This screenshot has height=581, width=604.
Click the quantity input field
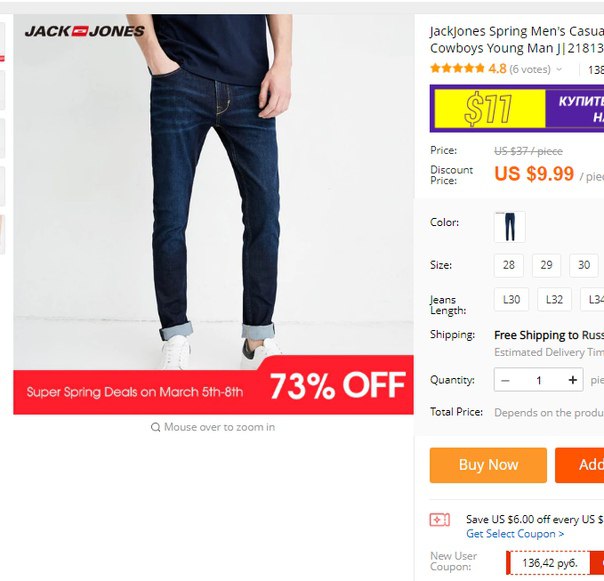[x=539, y=380]
